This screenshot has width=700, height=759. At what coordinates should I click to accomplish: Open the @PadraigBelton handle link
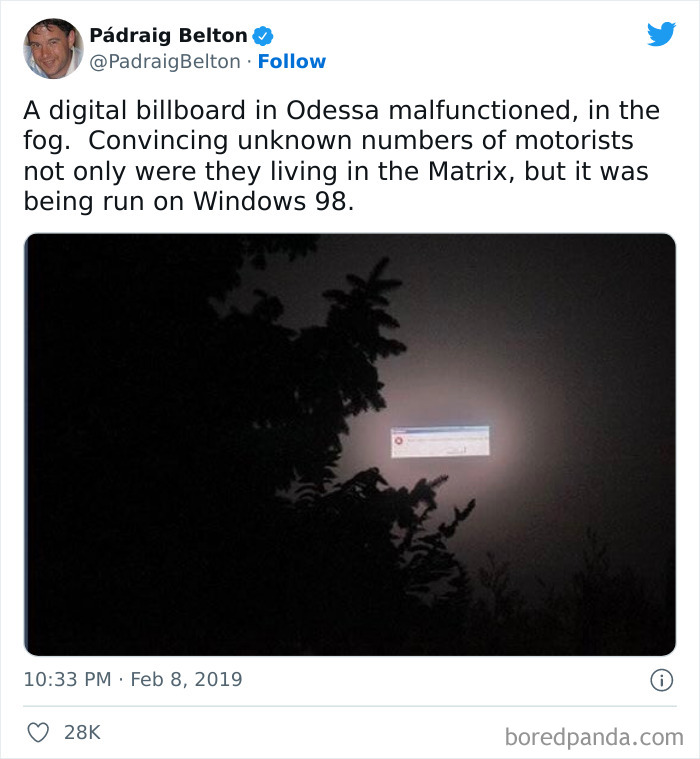click(x=165, y=61)
